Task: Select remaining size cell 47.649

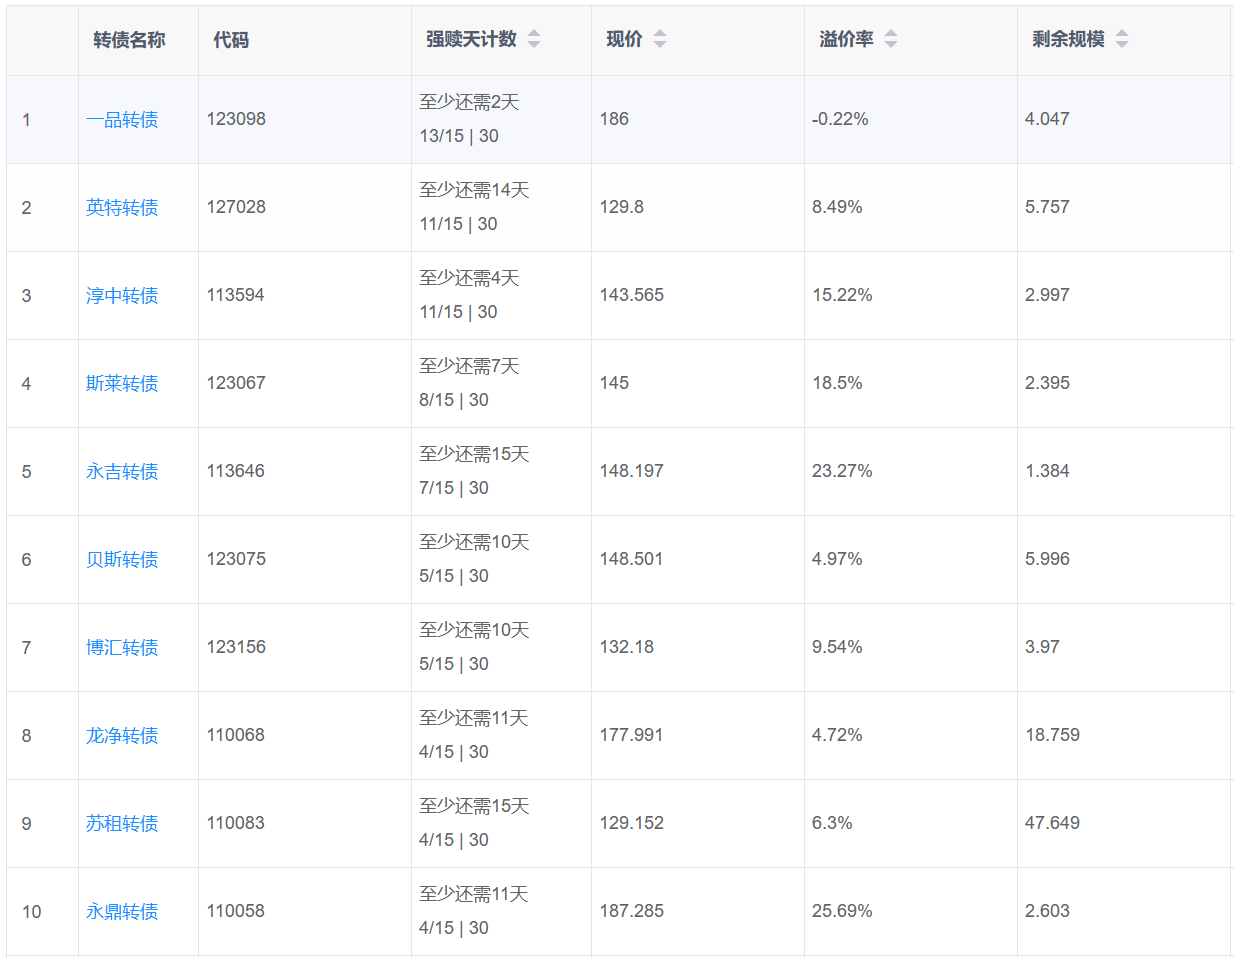Action: (x=1052, y=823)
